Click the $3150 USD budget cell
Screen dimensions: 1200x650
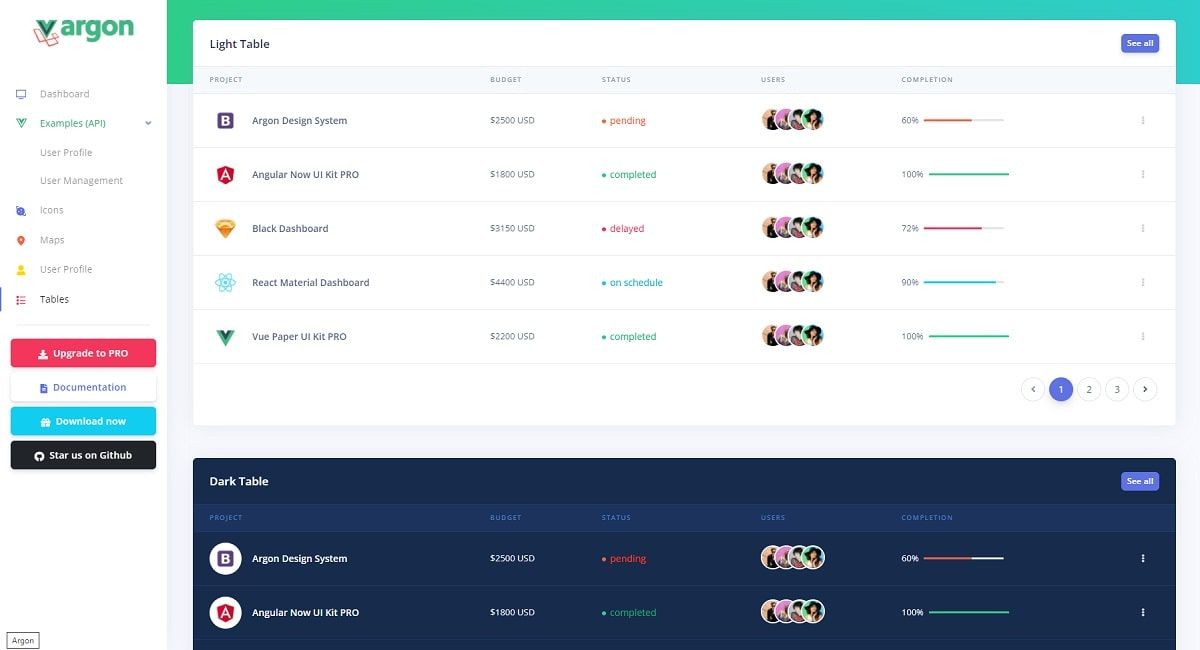(x=512, y=229)
